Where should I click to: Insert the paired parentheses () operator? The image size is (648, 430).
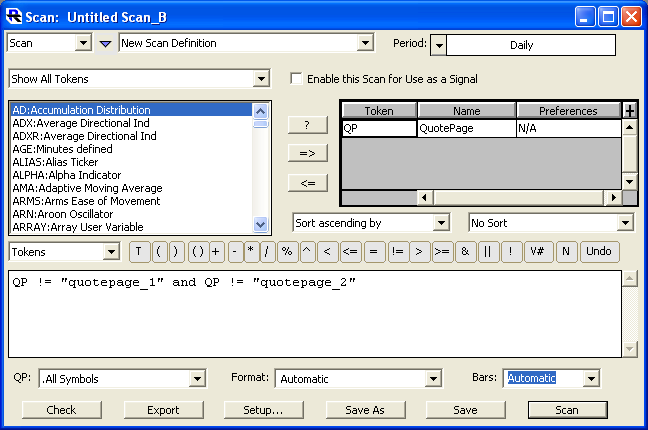point(198,252)
